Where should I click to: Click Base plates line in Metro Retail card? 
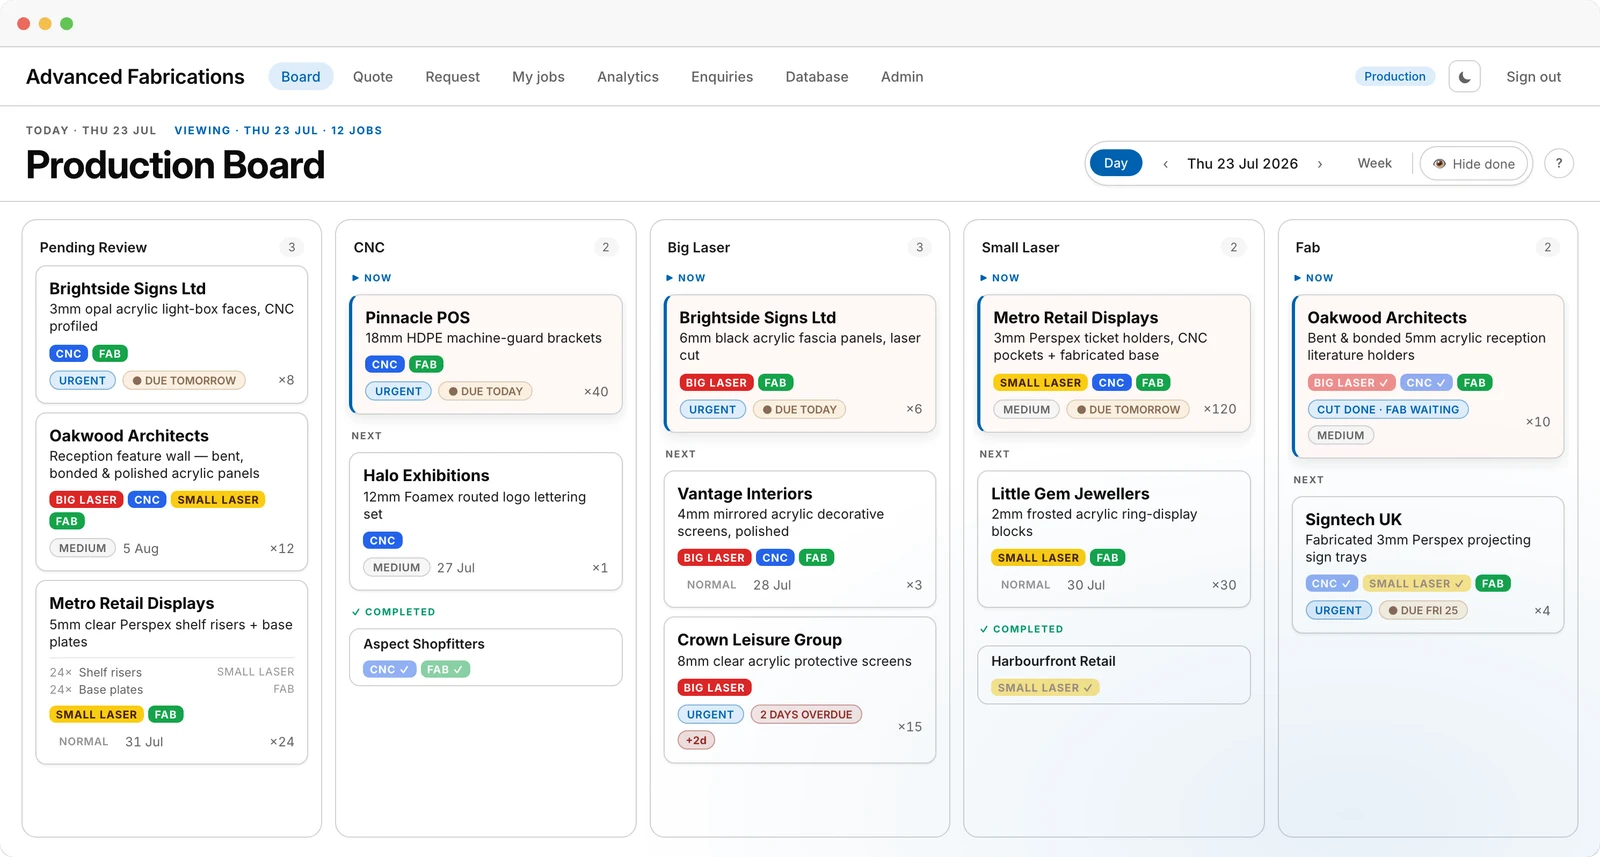tap(172, 689)
